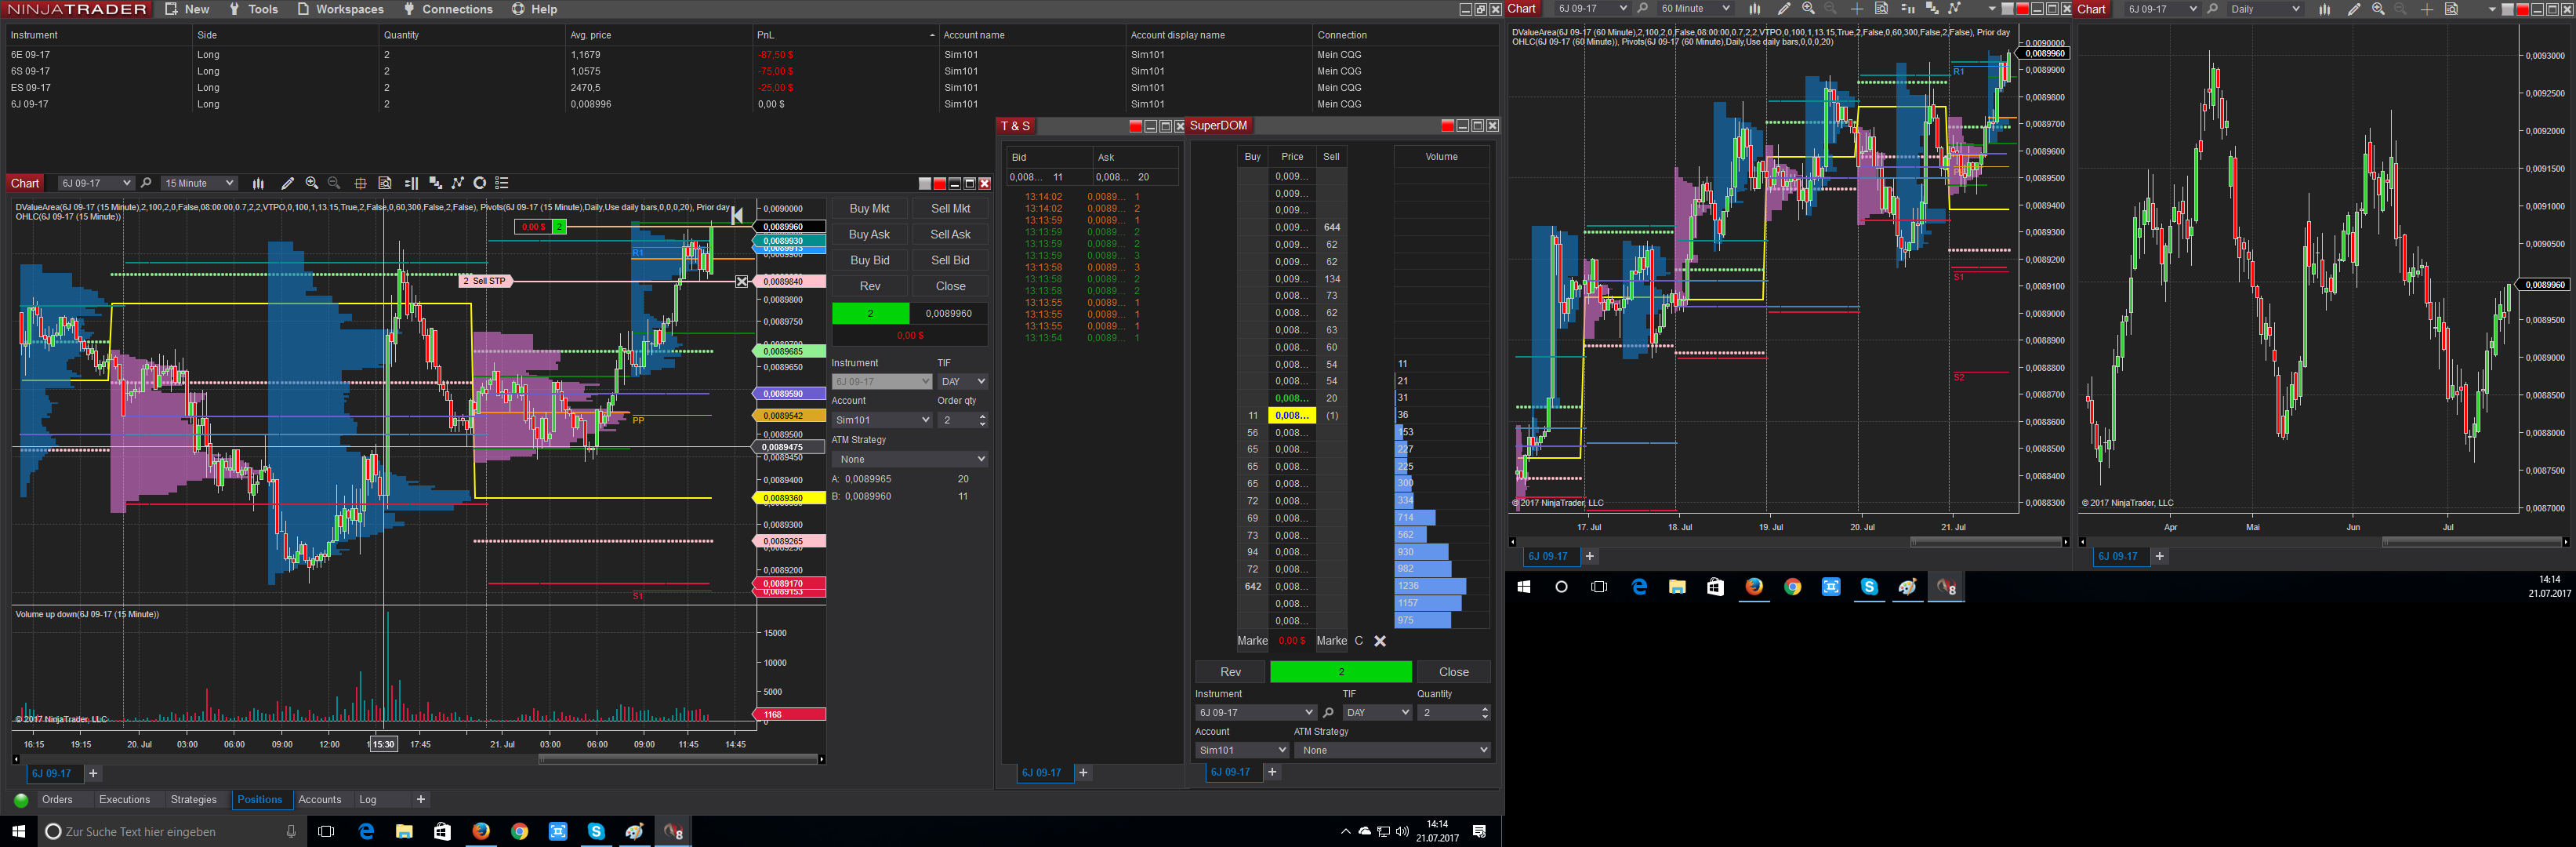
Task: Expand the 60 Minute interval dropdown
Action: click(x=1725, y=9)
